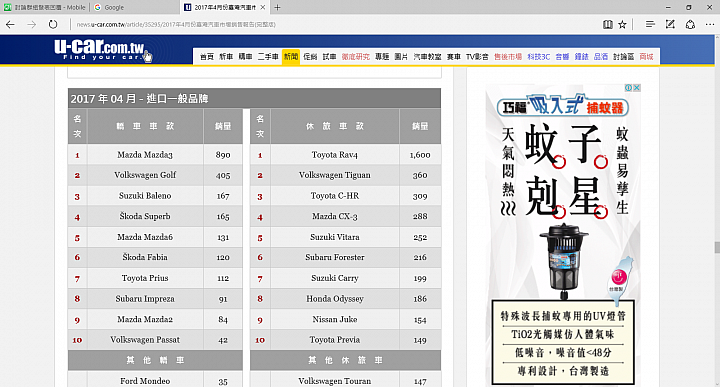Select the Škoda Superb cell
This screenshot has width=720, height=387.
click(145, 216)
